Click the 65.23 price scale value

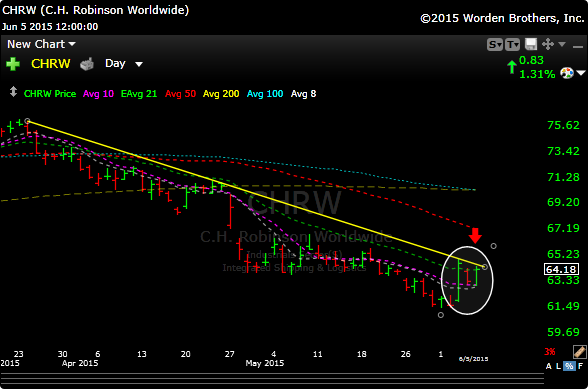pos(563,254)
